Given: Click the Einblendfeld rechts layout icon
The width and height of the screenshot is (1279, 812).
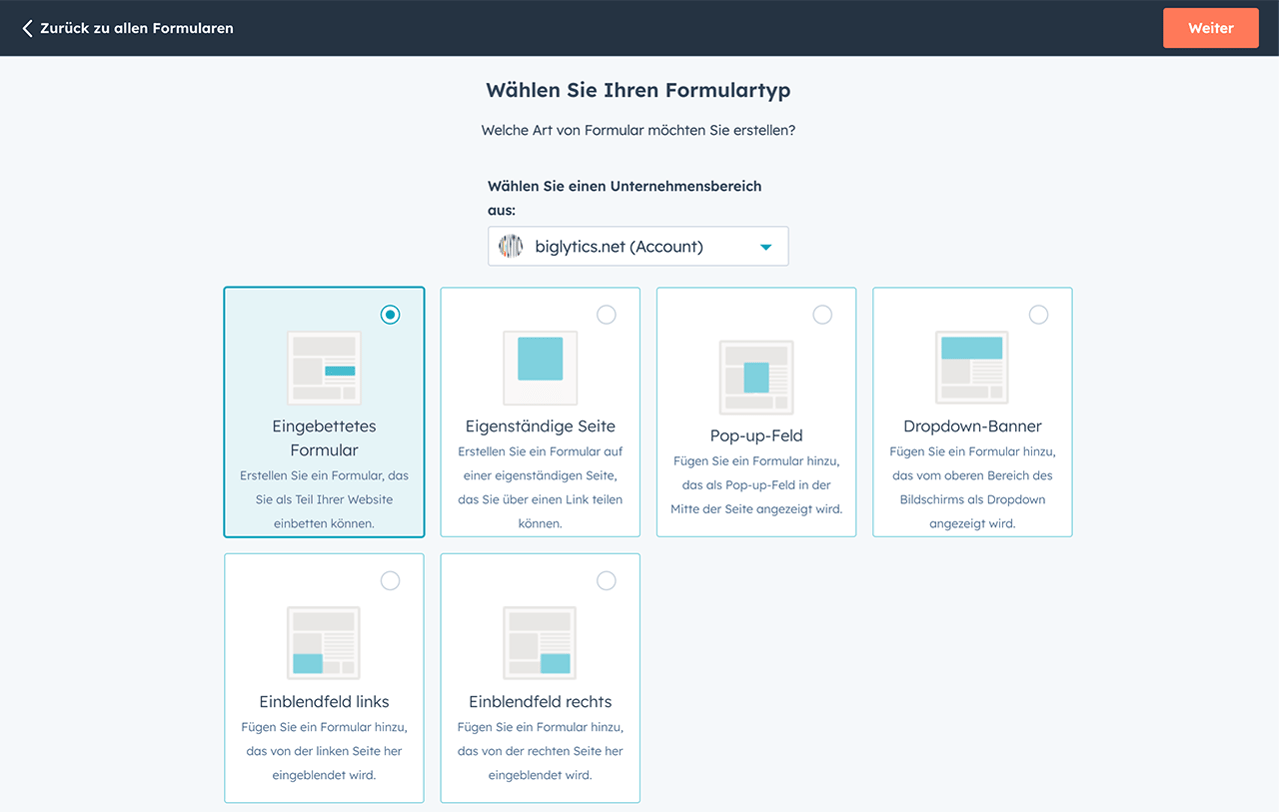Looking at the screenshot, I should [x=540, y=643].
